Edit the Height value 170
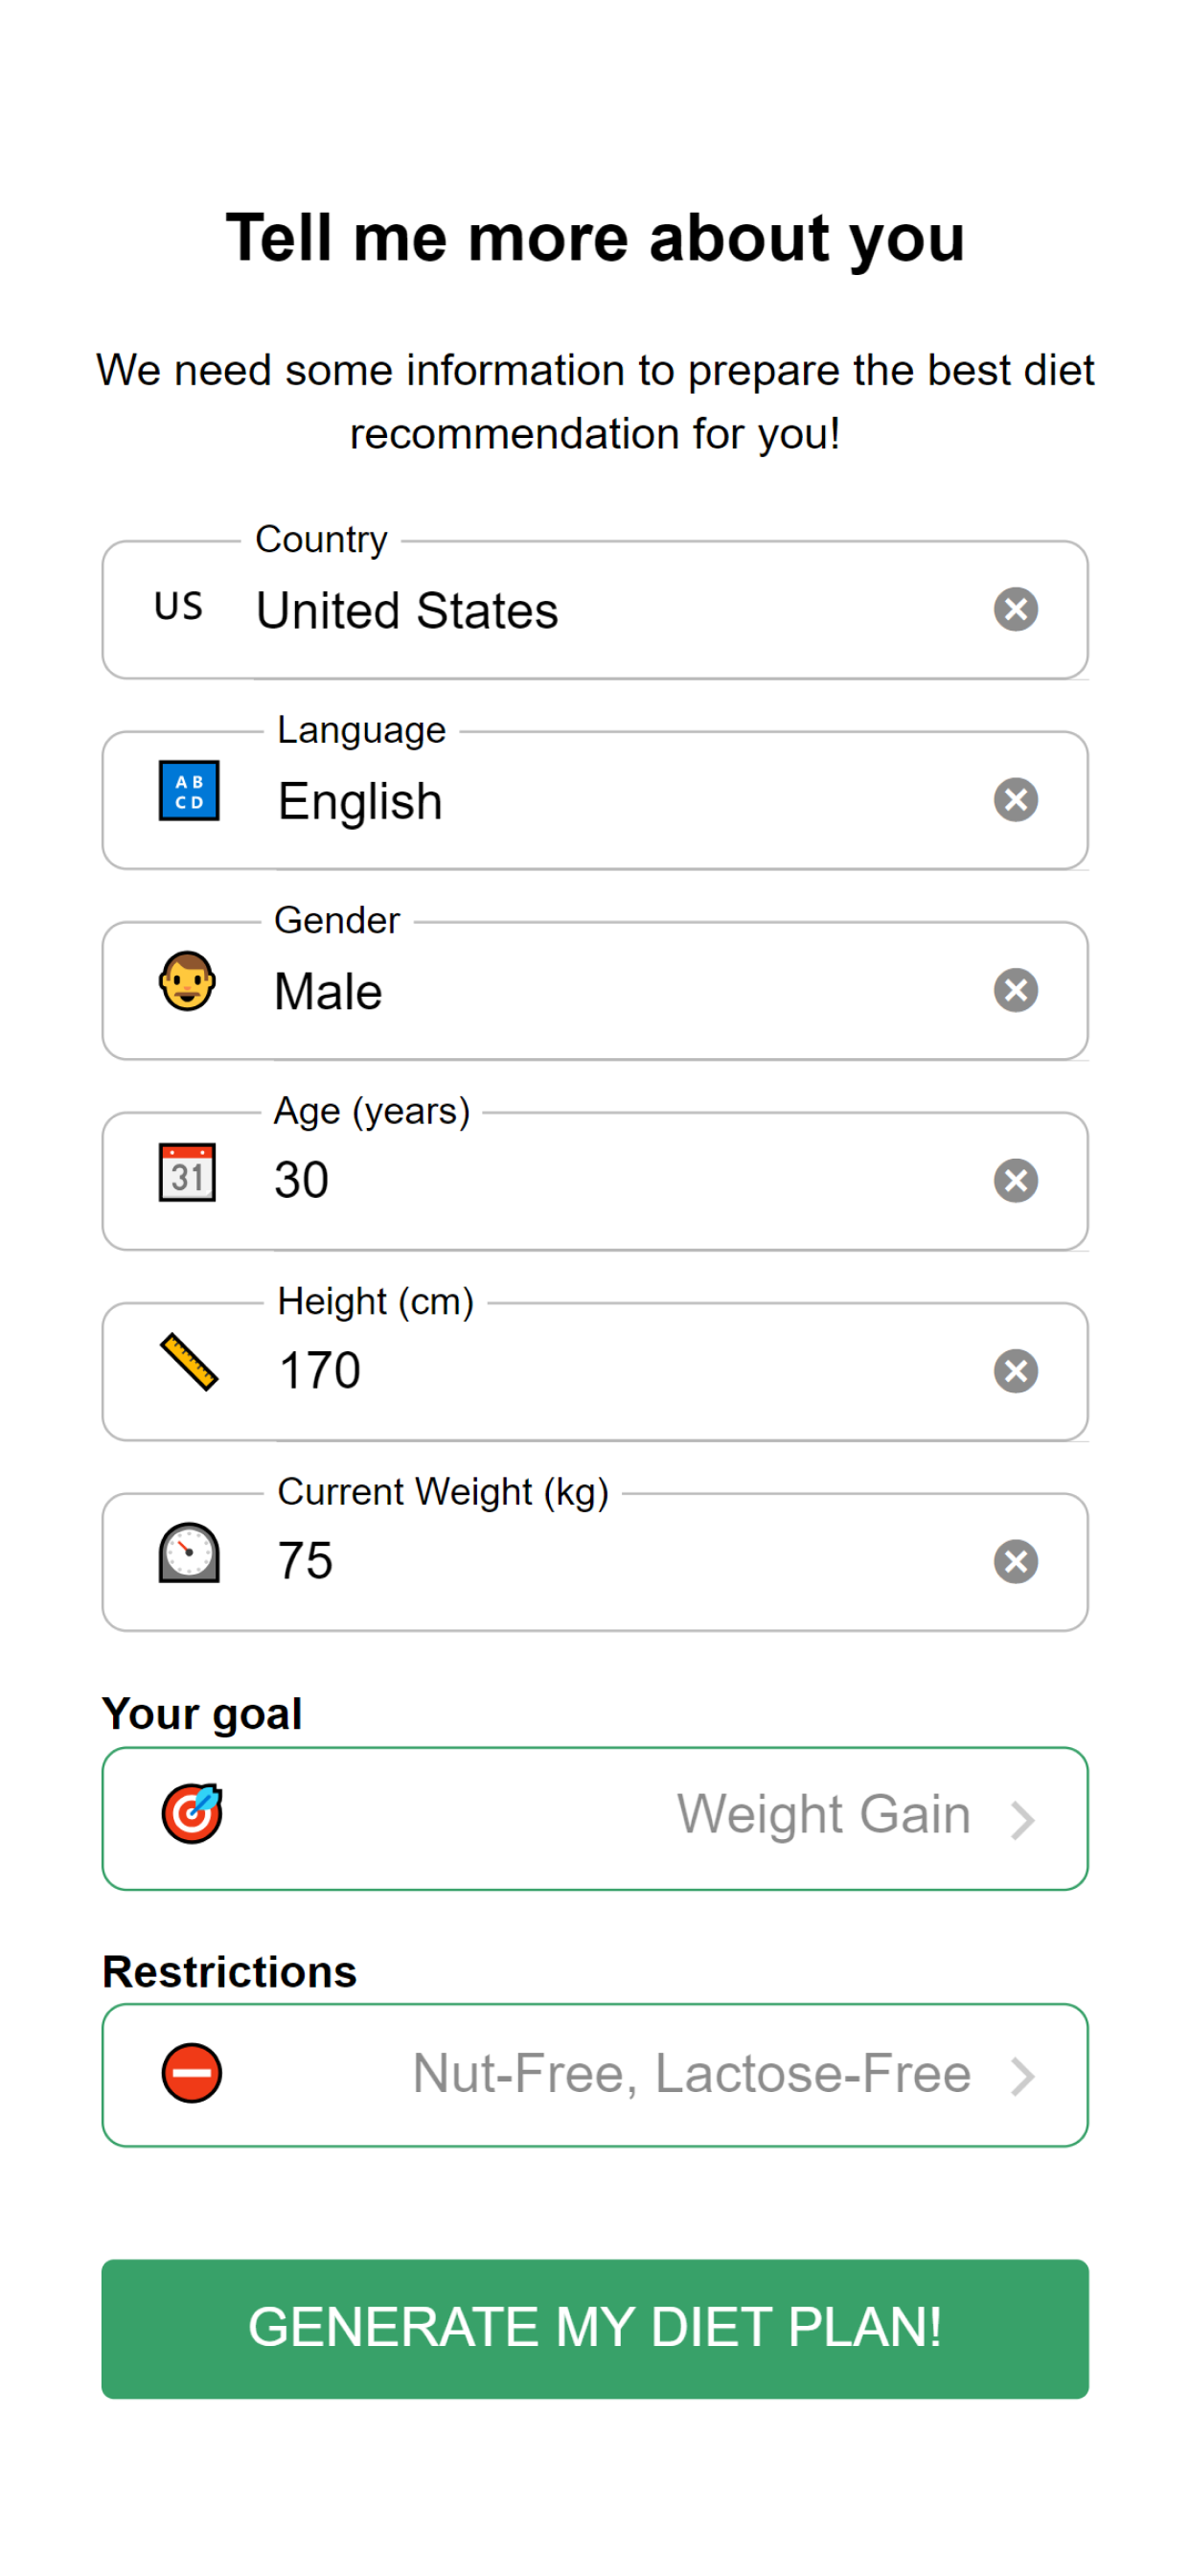 pos(319,1371)
